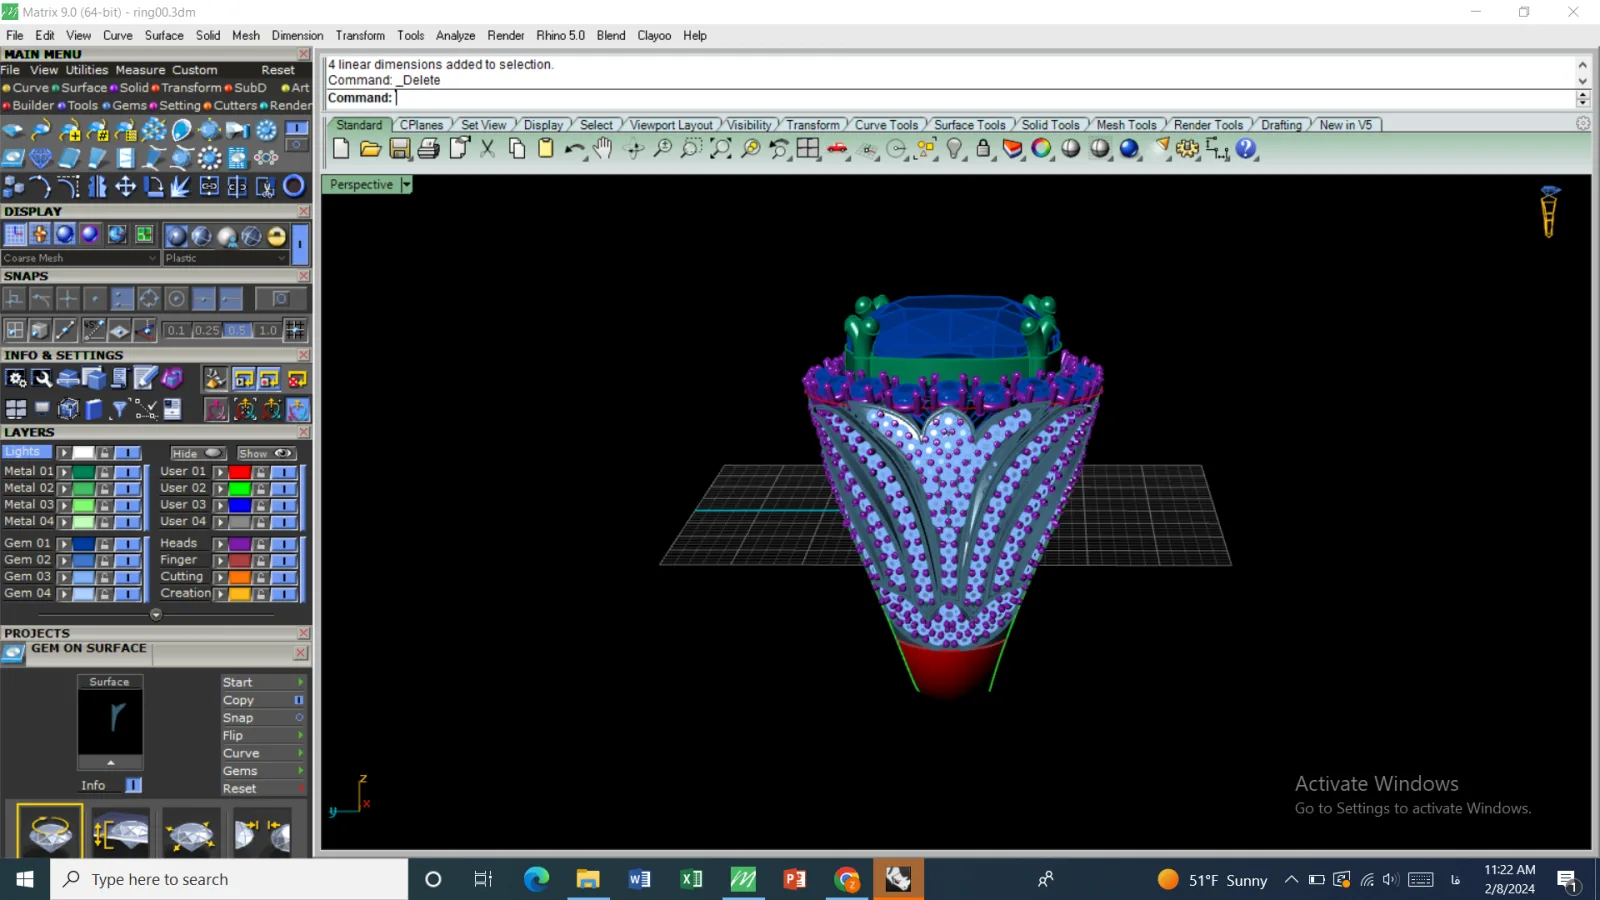This screenshot has width=1600, height=900.
Task: Expand the Finger layer arrow
Action: click(x=221, y=561)
